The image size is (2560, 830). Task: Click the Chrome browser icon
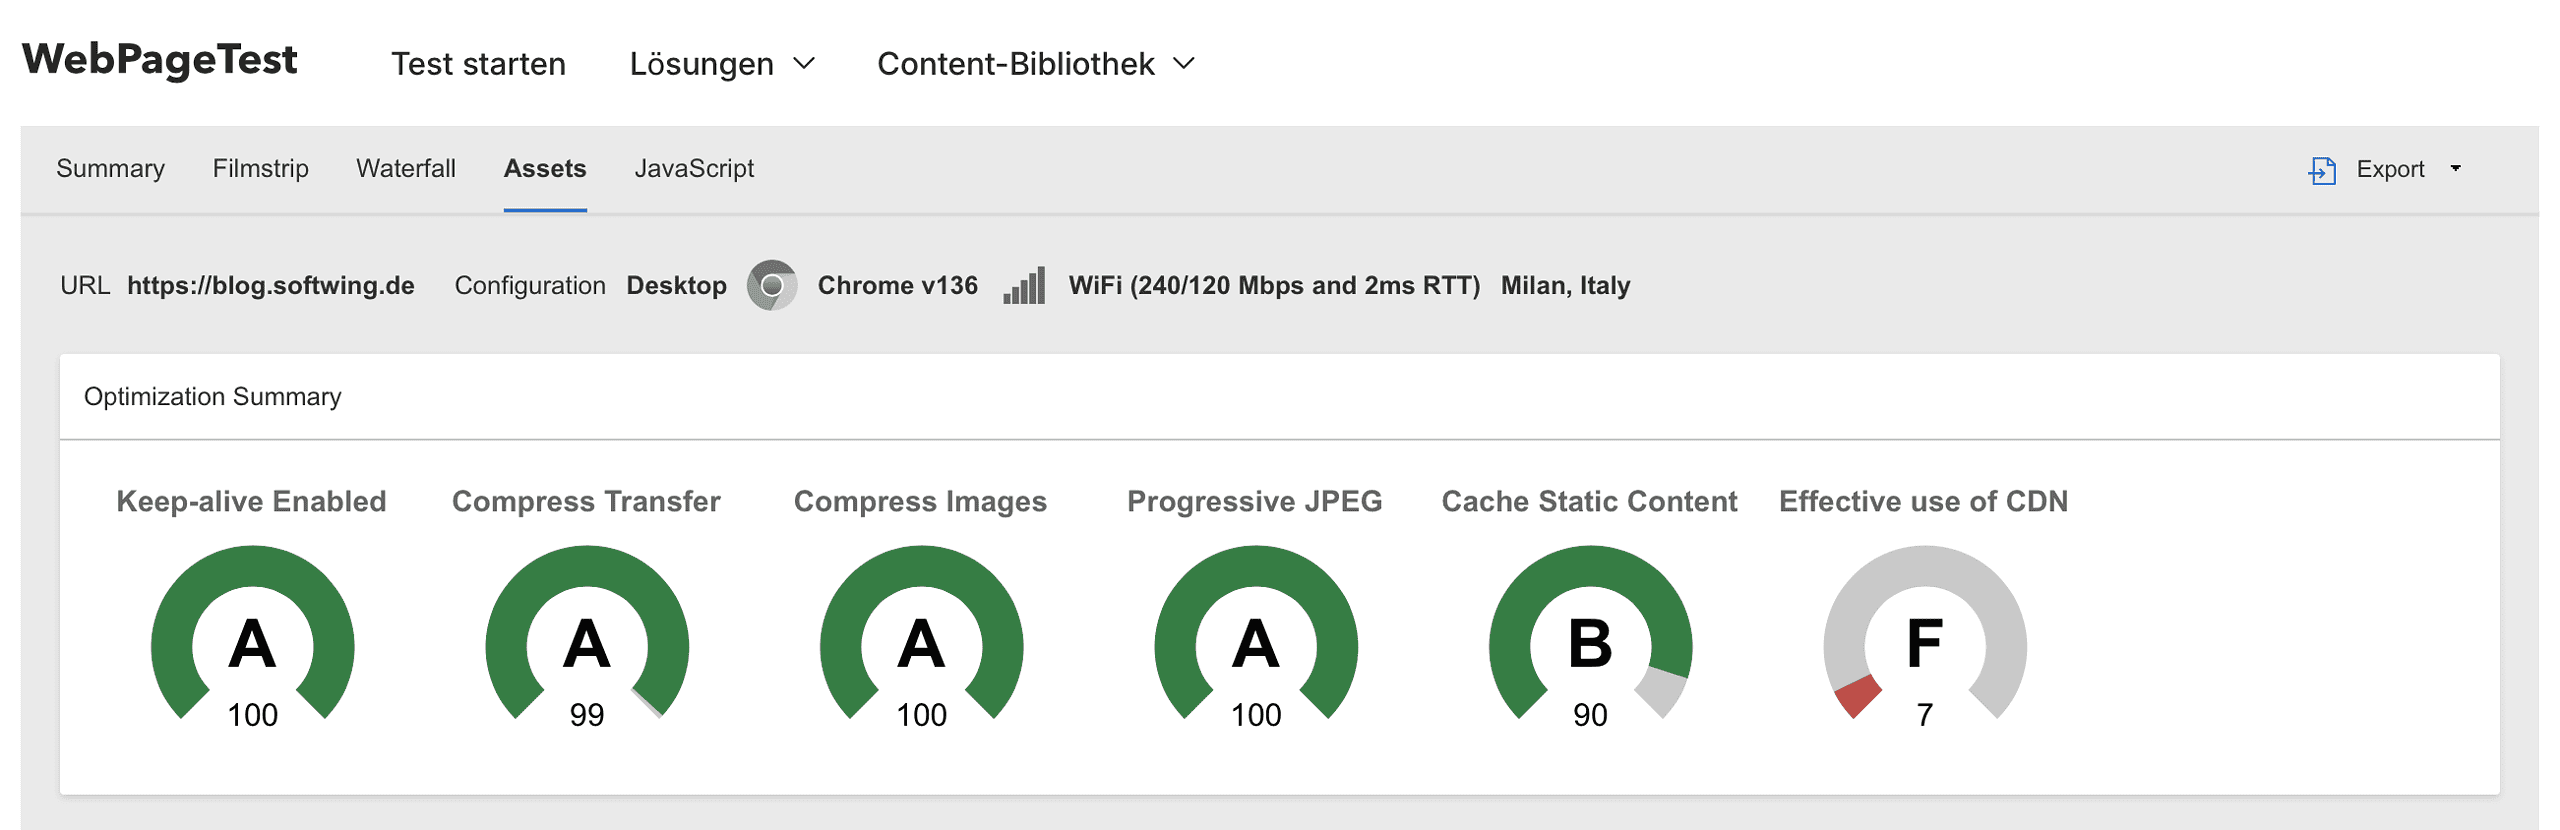(x=771, y=285)
